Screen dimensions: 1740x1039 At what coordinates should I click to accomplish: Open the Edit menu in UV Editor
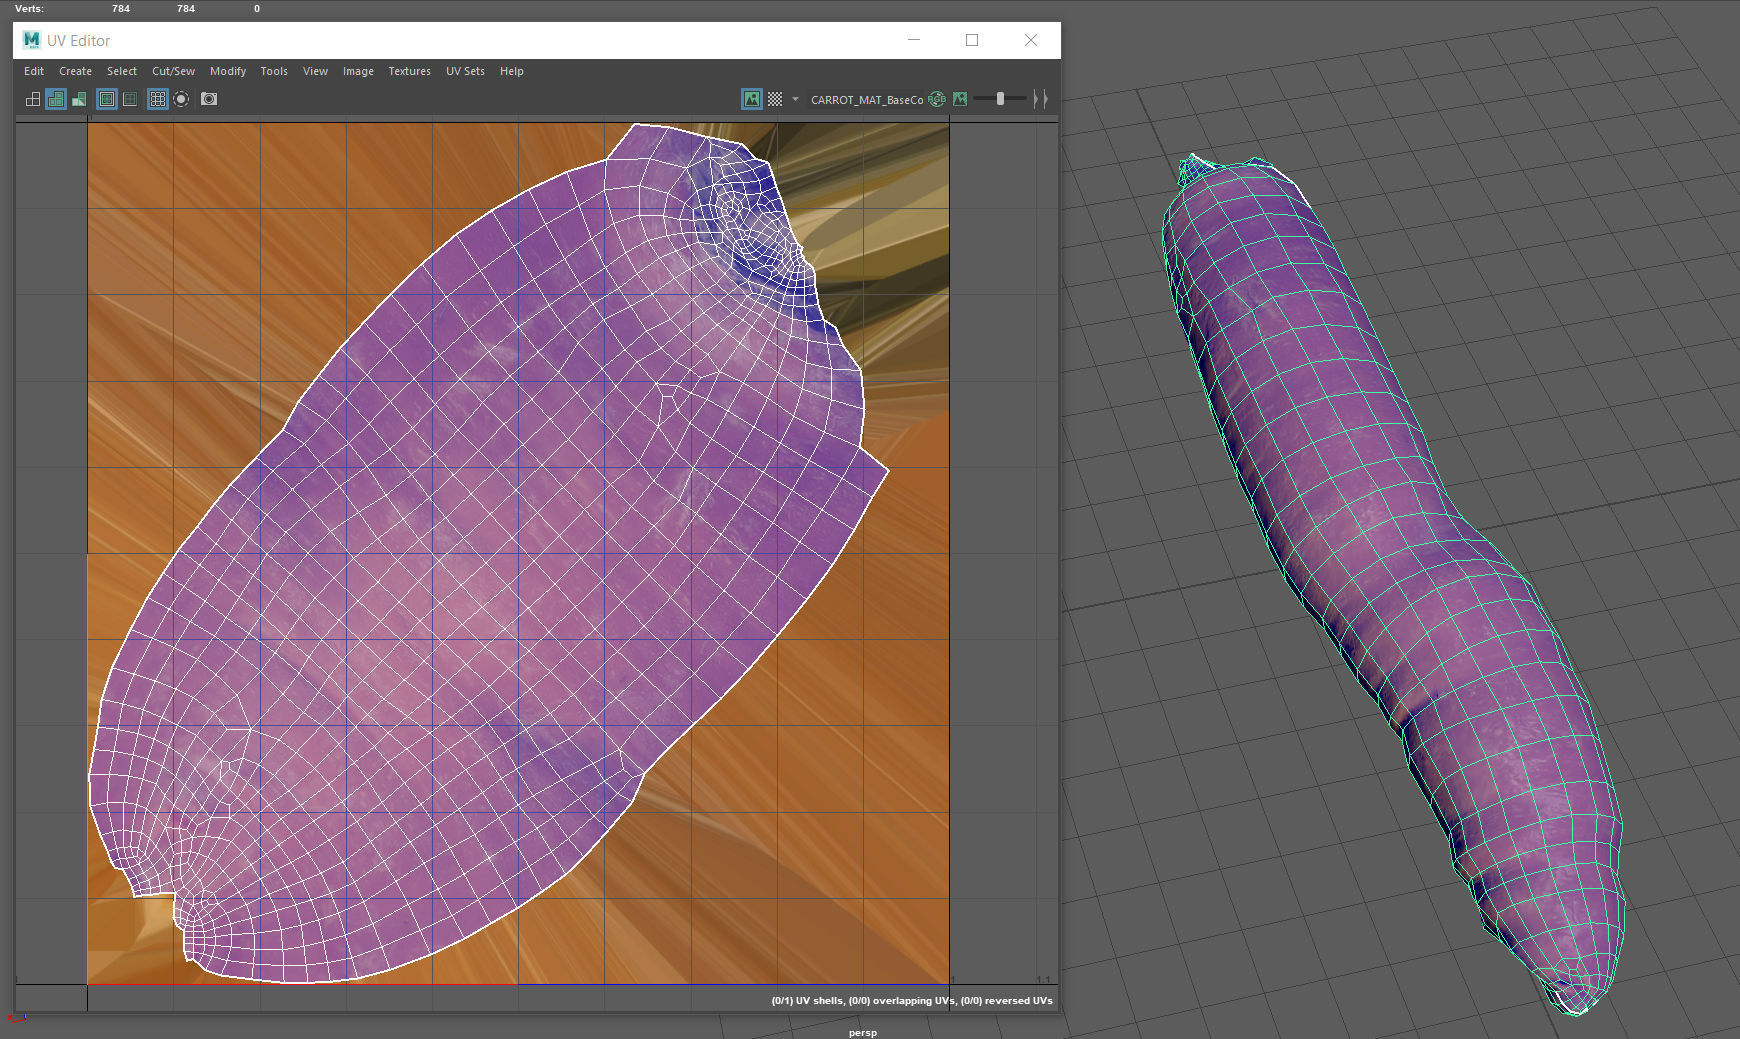click(34, 71)
